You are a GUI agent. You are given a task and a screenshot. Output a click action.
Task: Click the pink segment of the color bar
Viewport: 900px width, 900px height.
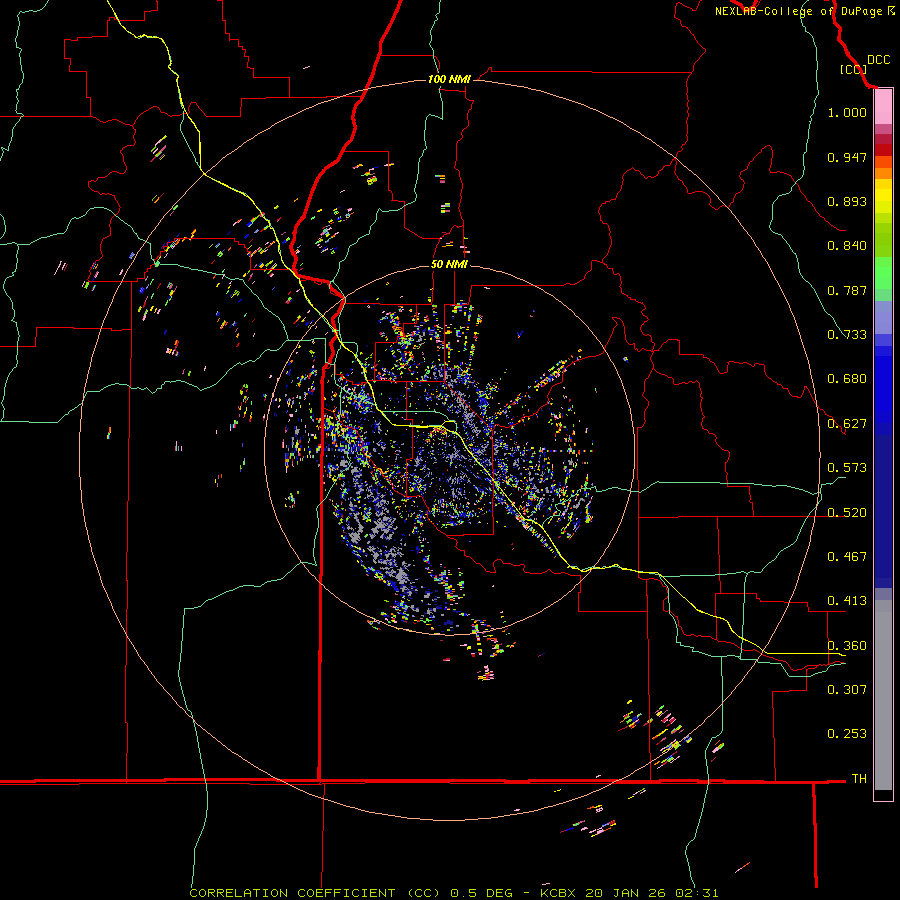(x=883, y=107)
